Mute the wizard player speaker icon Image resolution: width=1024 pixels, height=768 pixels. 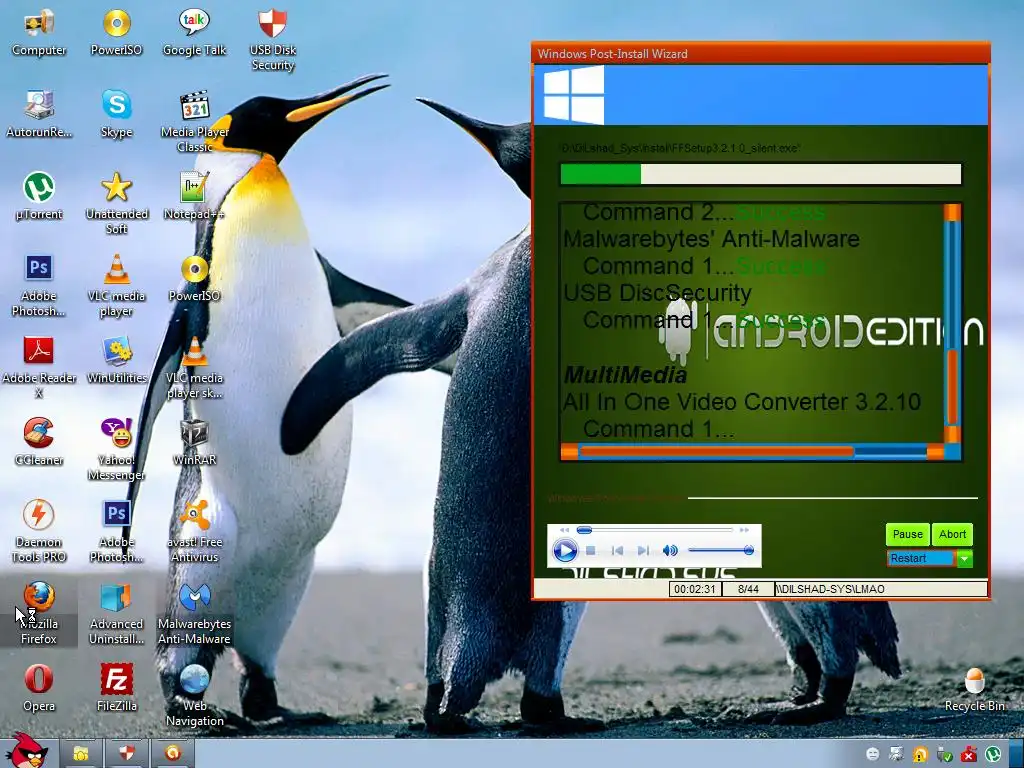(670, 551)
